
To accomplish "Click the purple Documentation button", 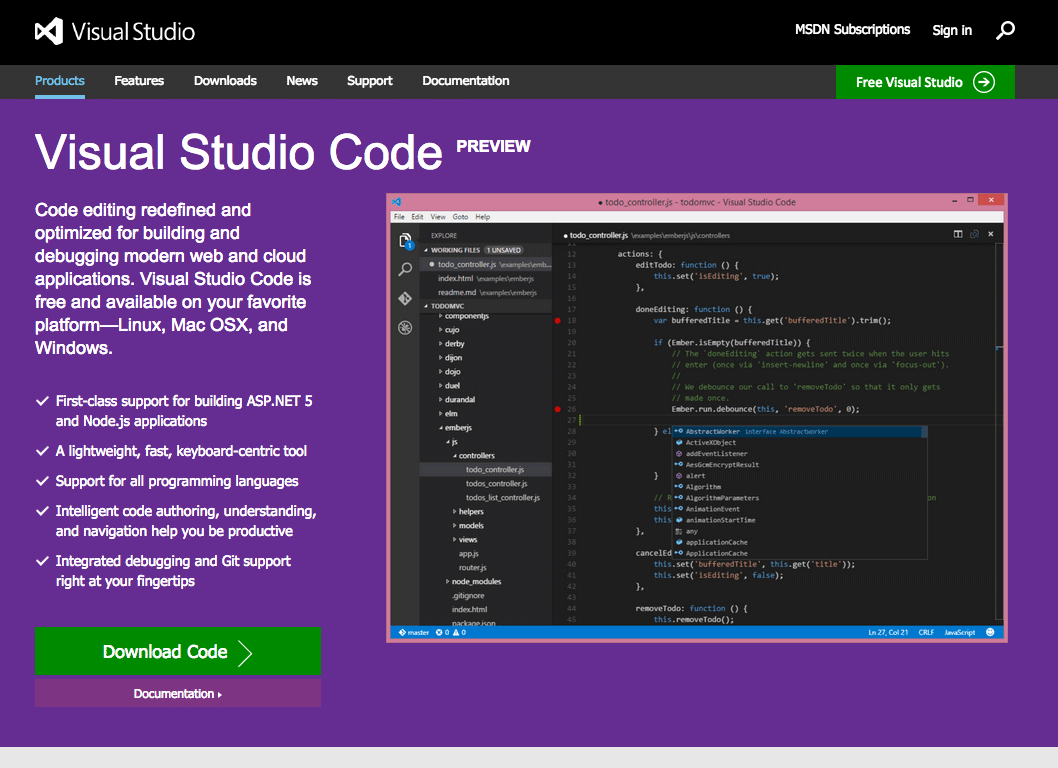I will click(x=178, y=693).
